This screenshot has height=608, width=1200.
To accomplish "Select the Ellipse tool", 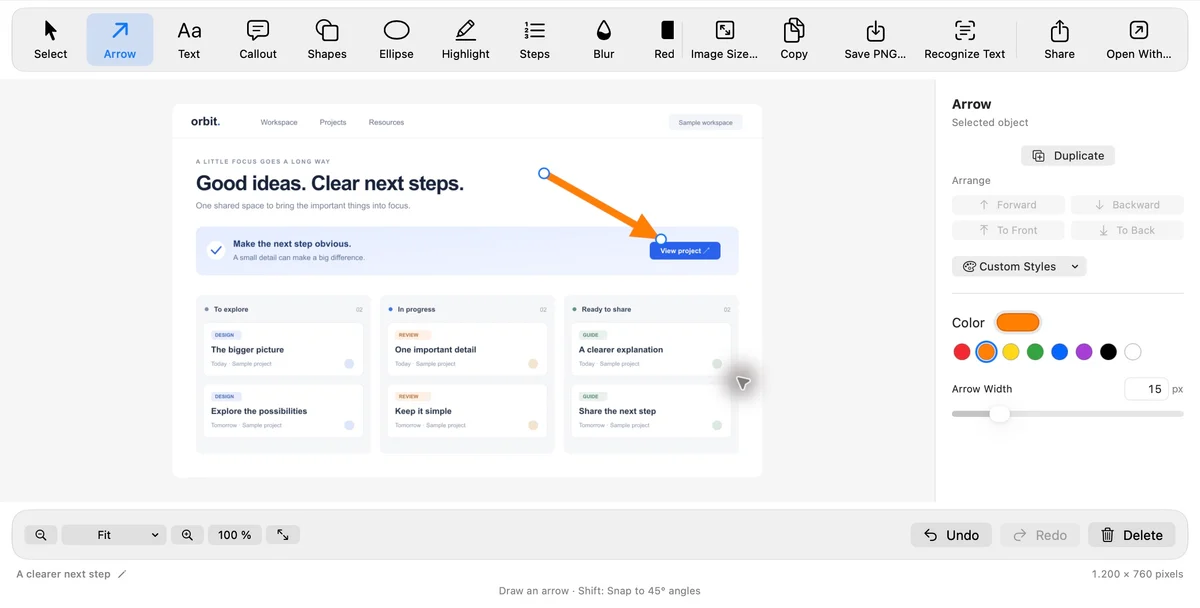I will [x=396, y=40].
